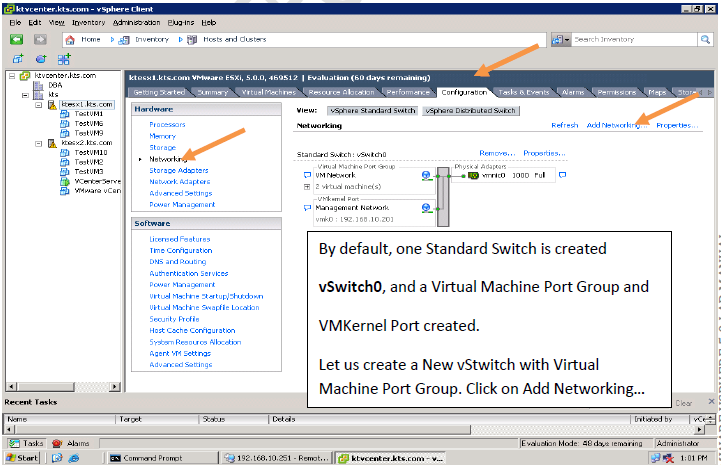Click the New Resource Pool toolbar icon
The image size is (721, 465).
[x=41, y=59]
